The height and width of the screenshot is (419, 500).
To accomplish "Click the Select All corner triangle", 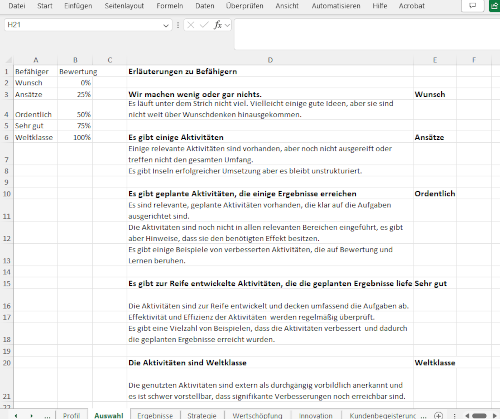I will click(x=9, y=60).
